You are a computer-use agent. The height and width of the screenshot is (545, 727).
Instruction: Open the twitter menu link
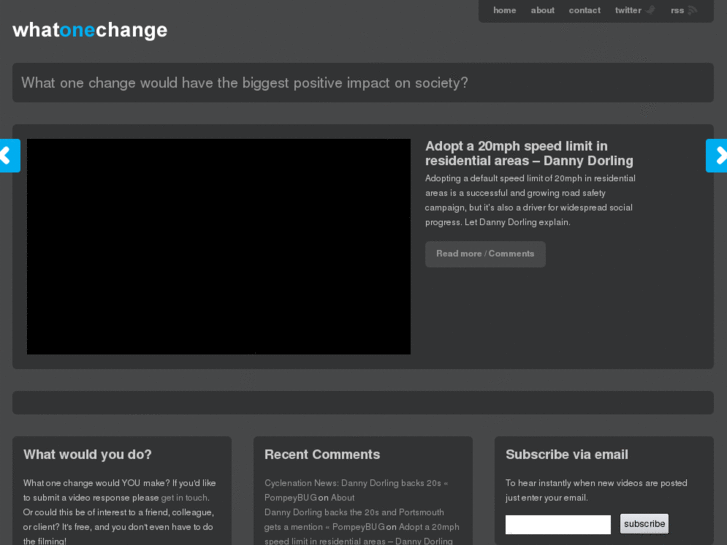point(628,10)
